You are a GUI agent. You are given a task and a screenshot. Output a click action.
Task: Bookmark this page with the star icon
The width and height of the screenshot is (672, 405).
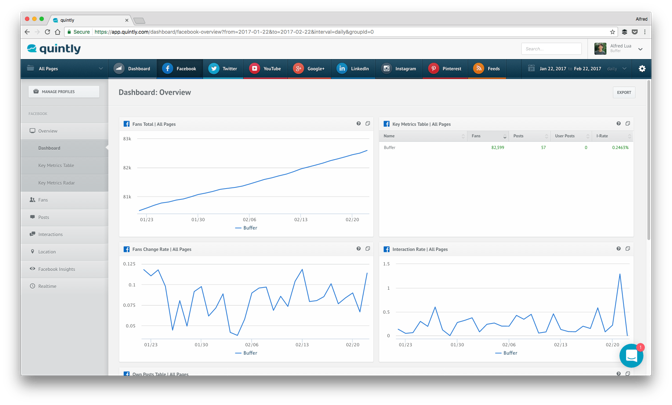point(612,32)
